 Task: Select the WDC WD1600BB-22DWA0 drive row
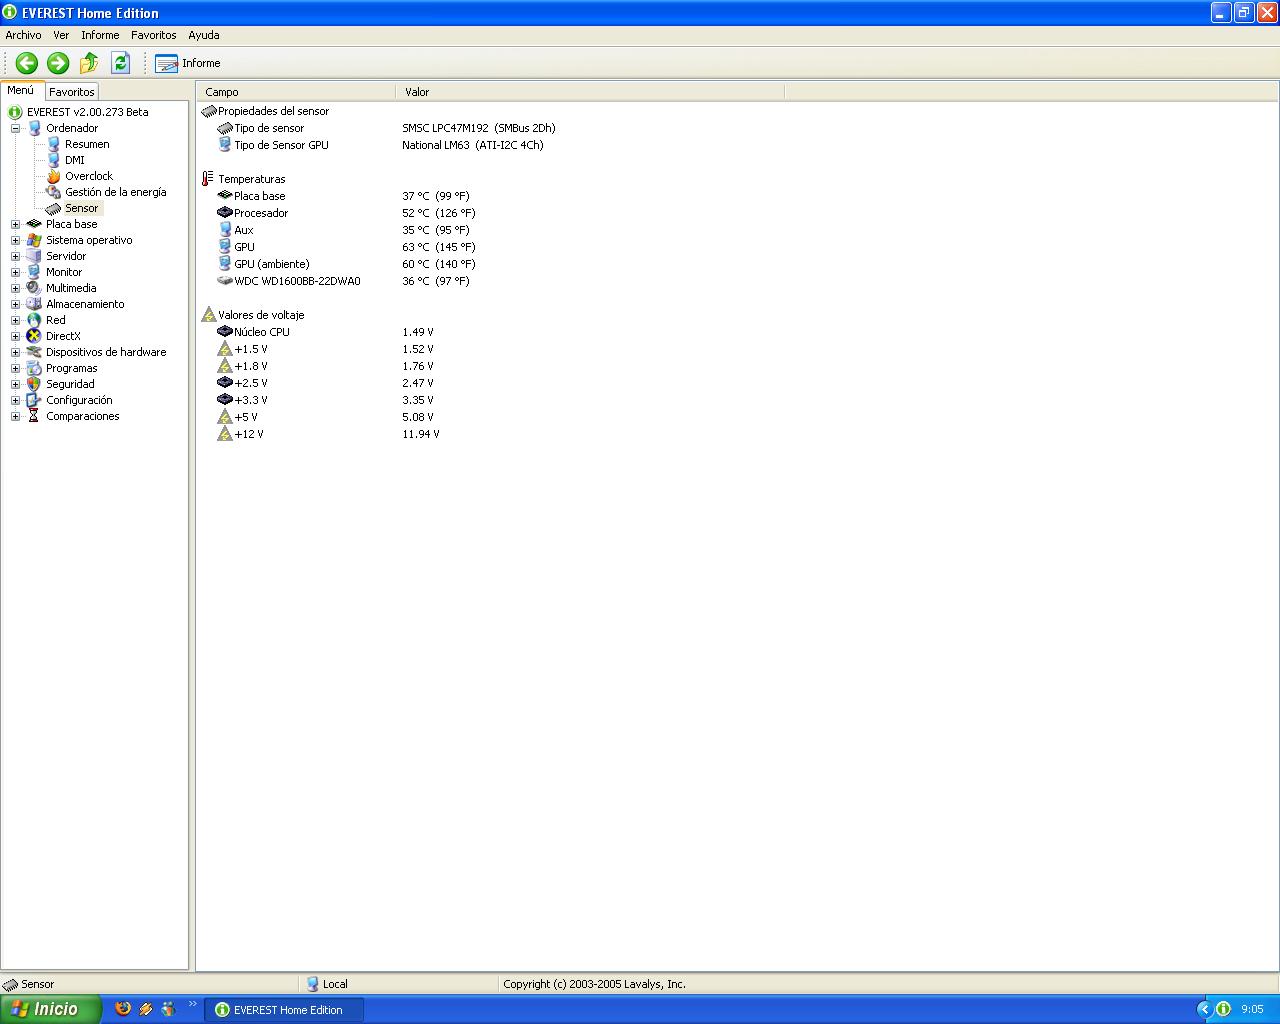343,281
